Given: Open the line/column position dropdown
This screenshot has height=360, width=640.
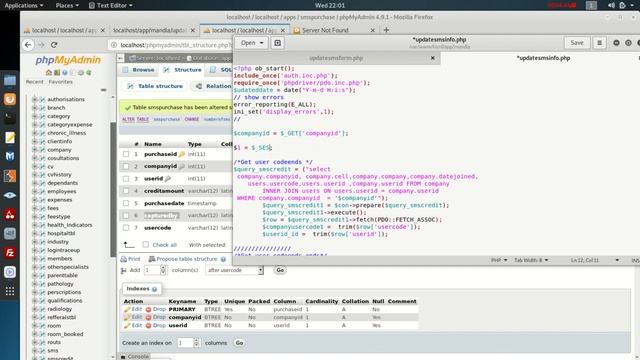Looking at the screenshot, I should pos(595,260).
